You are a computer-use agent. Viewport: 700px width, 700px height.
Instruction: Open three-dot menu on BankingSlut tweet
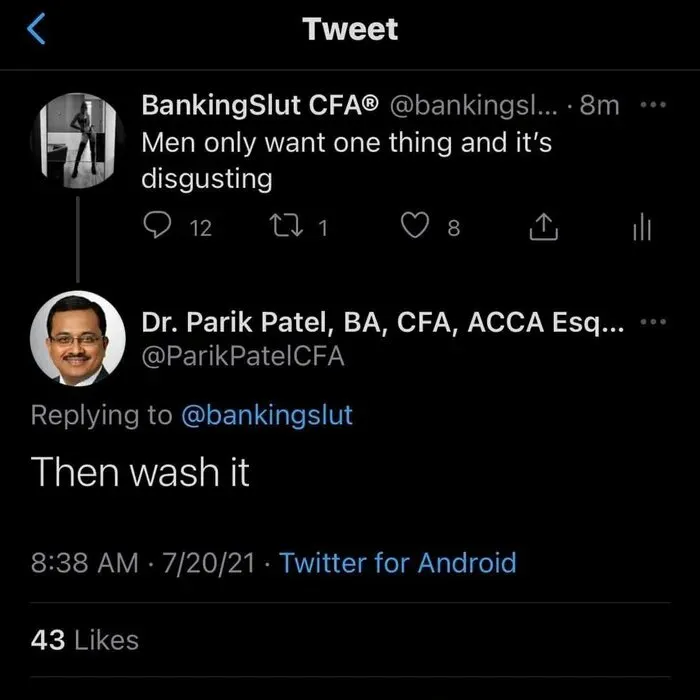653,105
